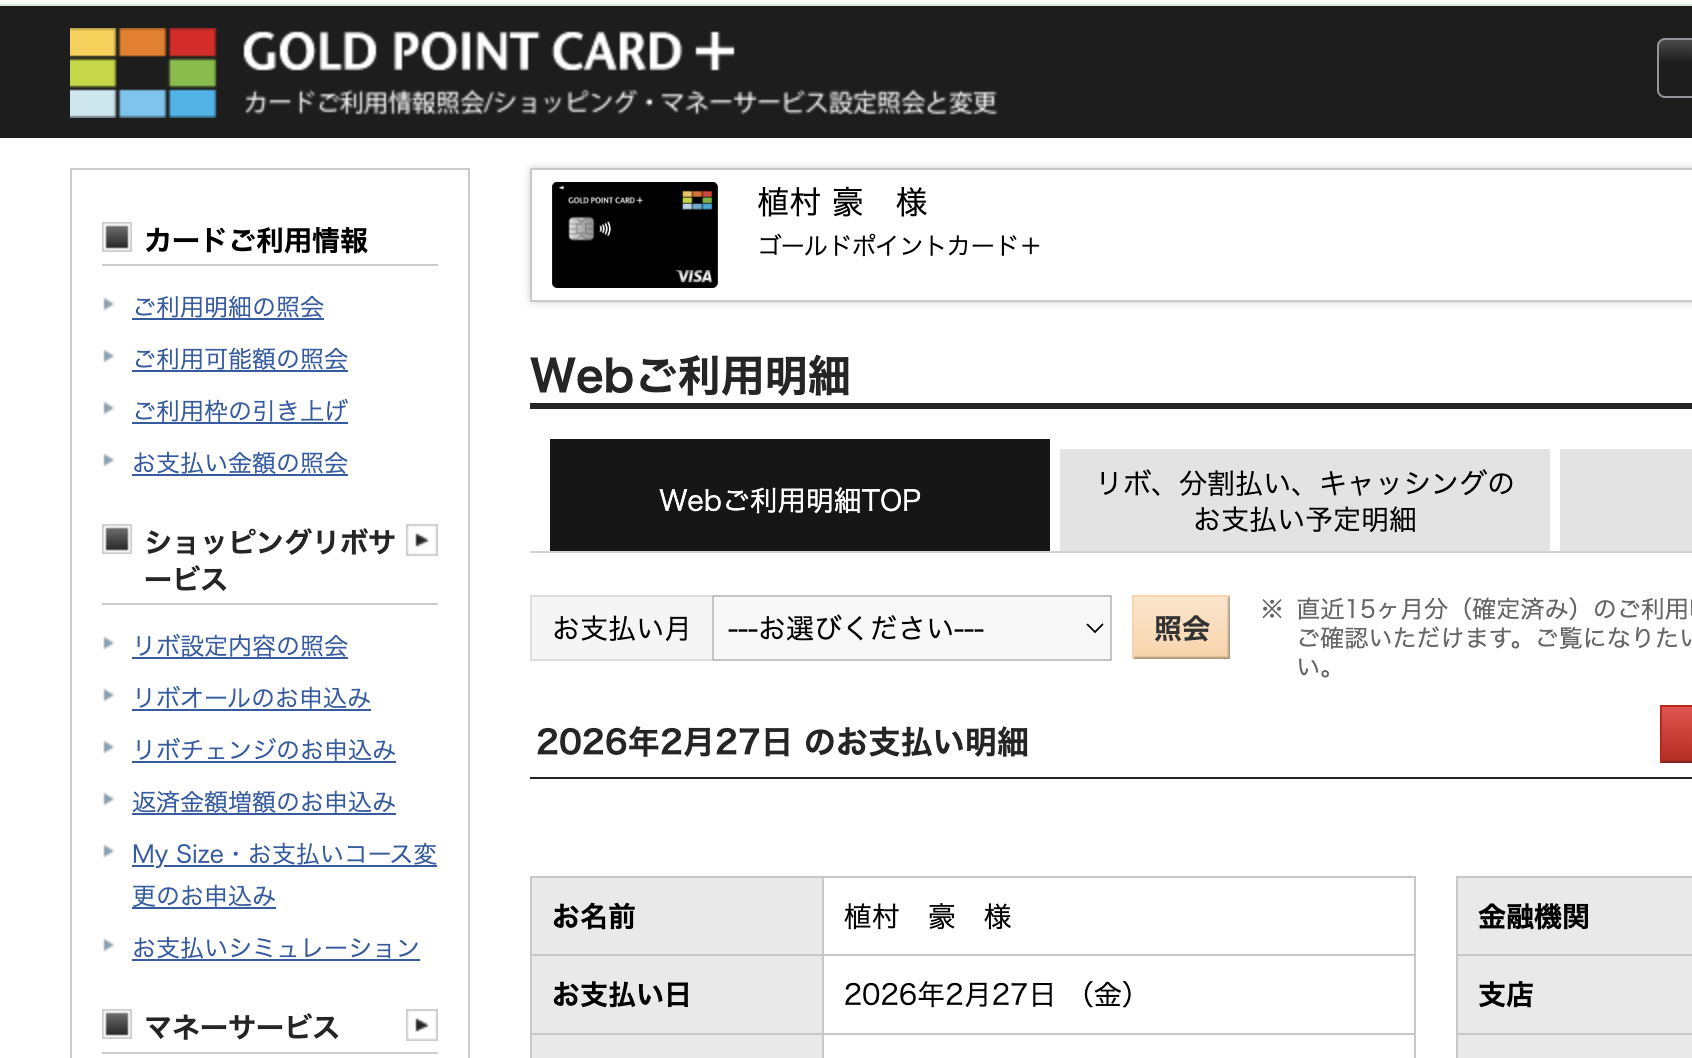
Task: Click the red button beside payment heading
Action: (x=1677, y=734)
